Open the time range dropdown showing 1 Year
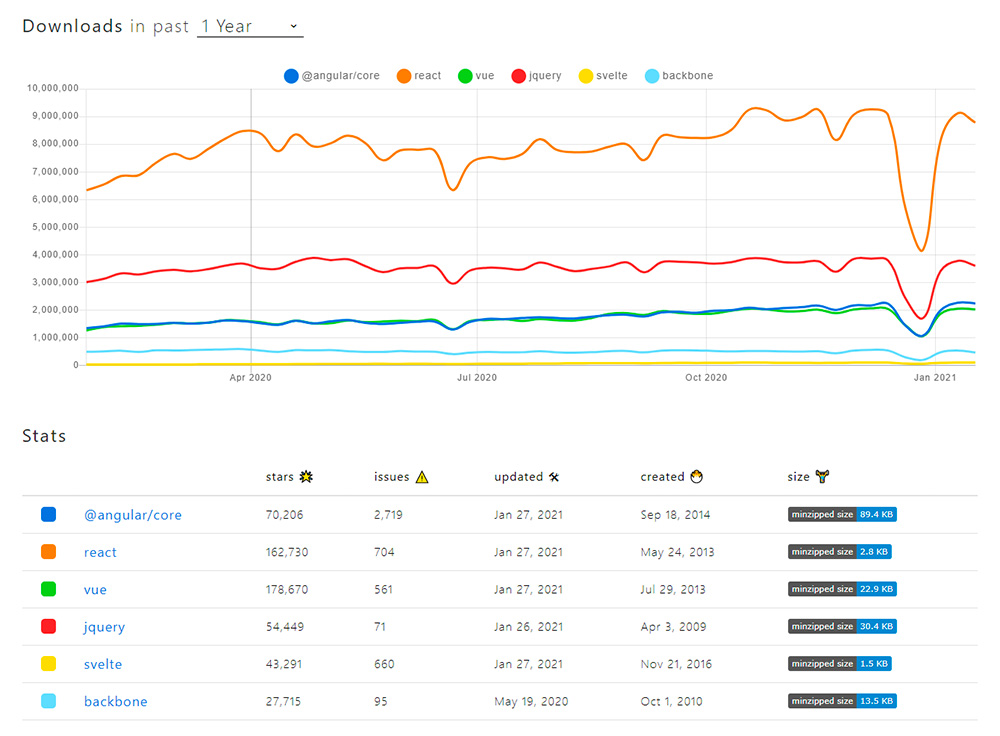Image resolution: width=1000 pixels, height=736 pixels. (250, 26)
